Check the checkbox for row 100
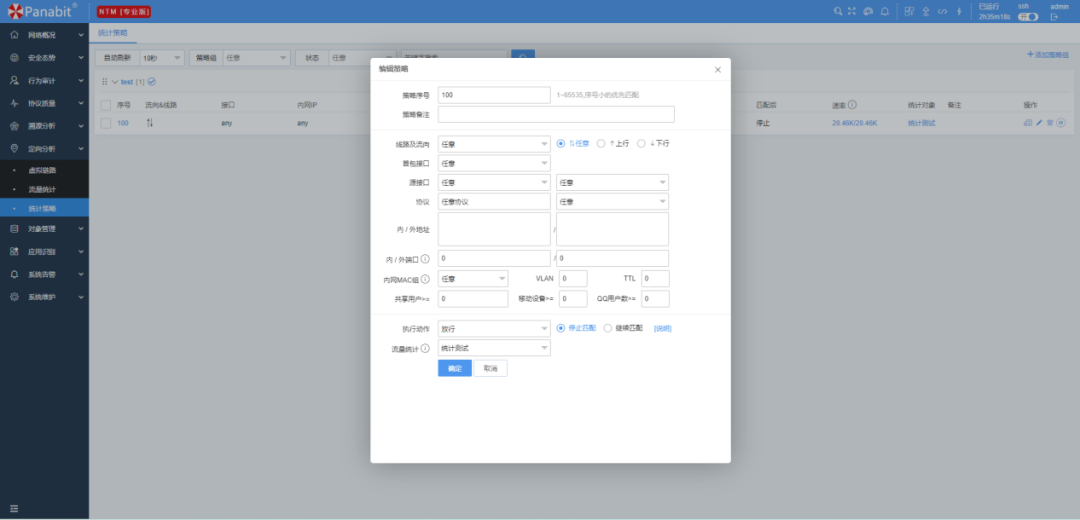 click(105, 123)
